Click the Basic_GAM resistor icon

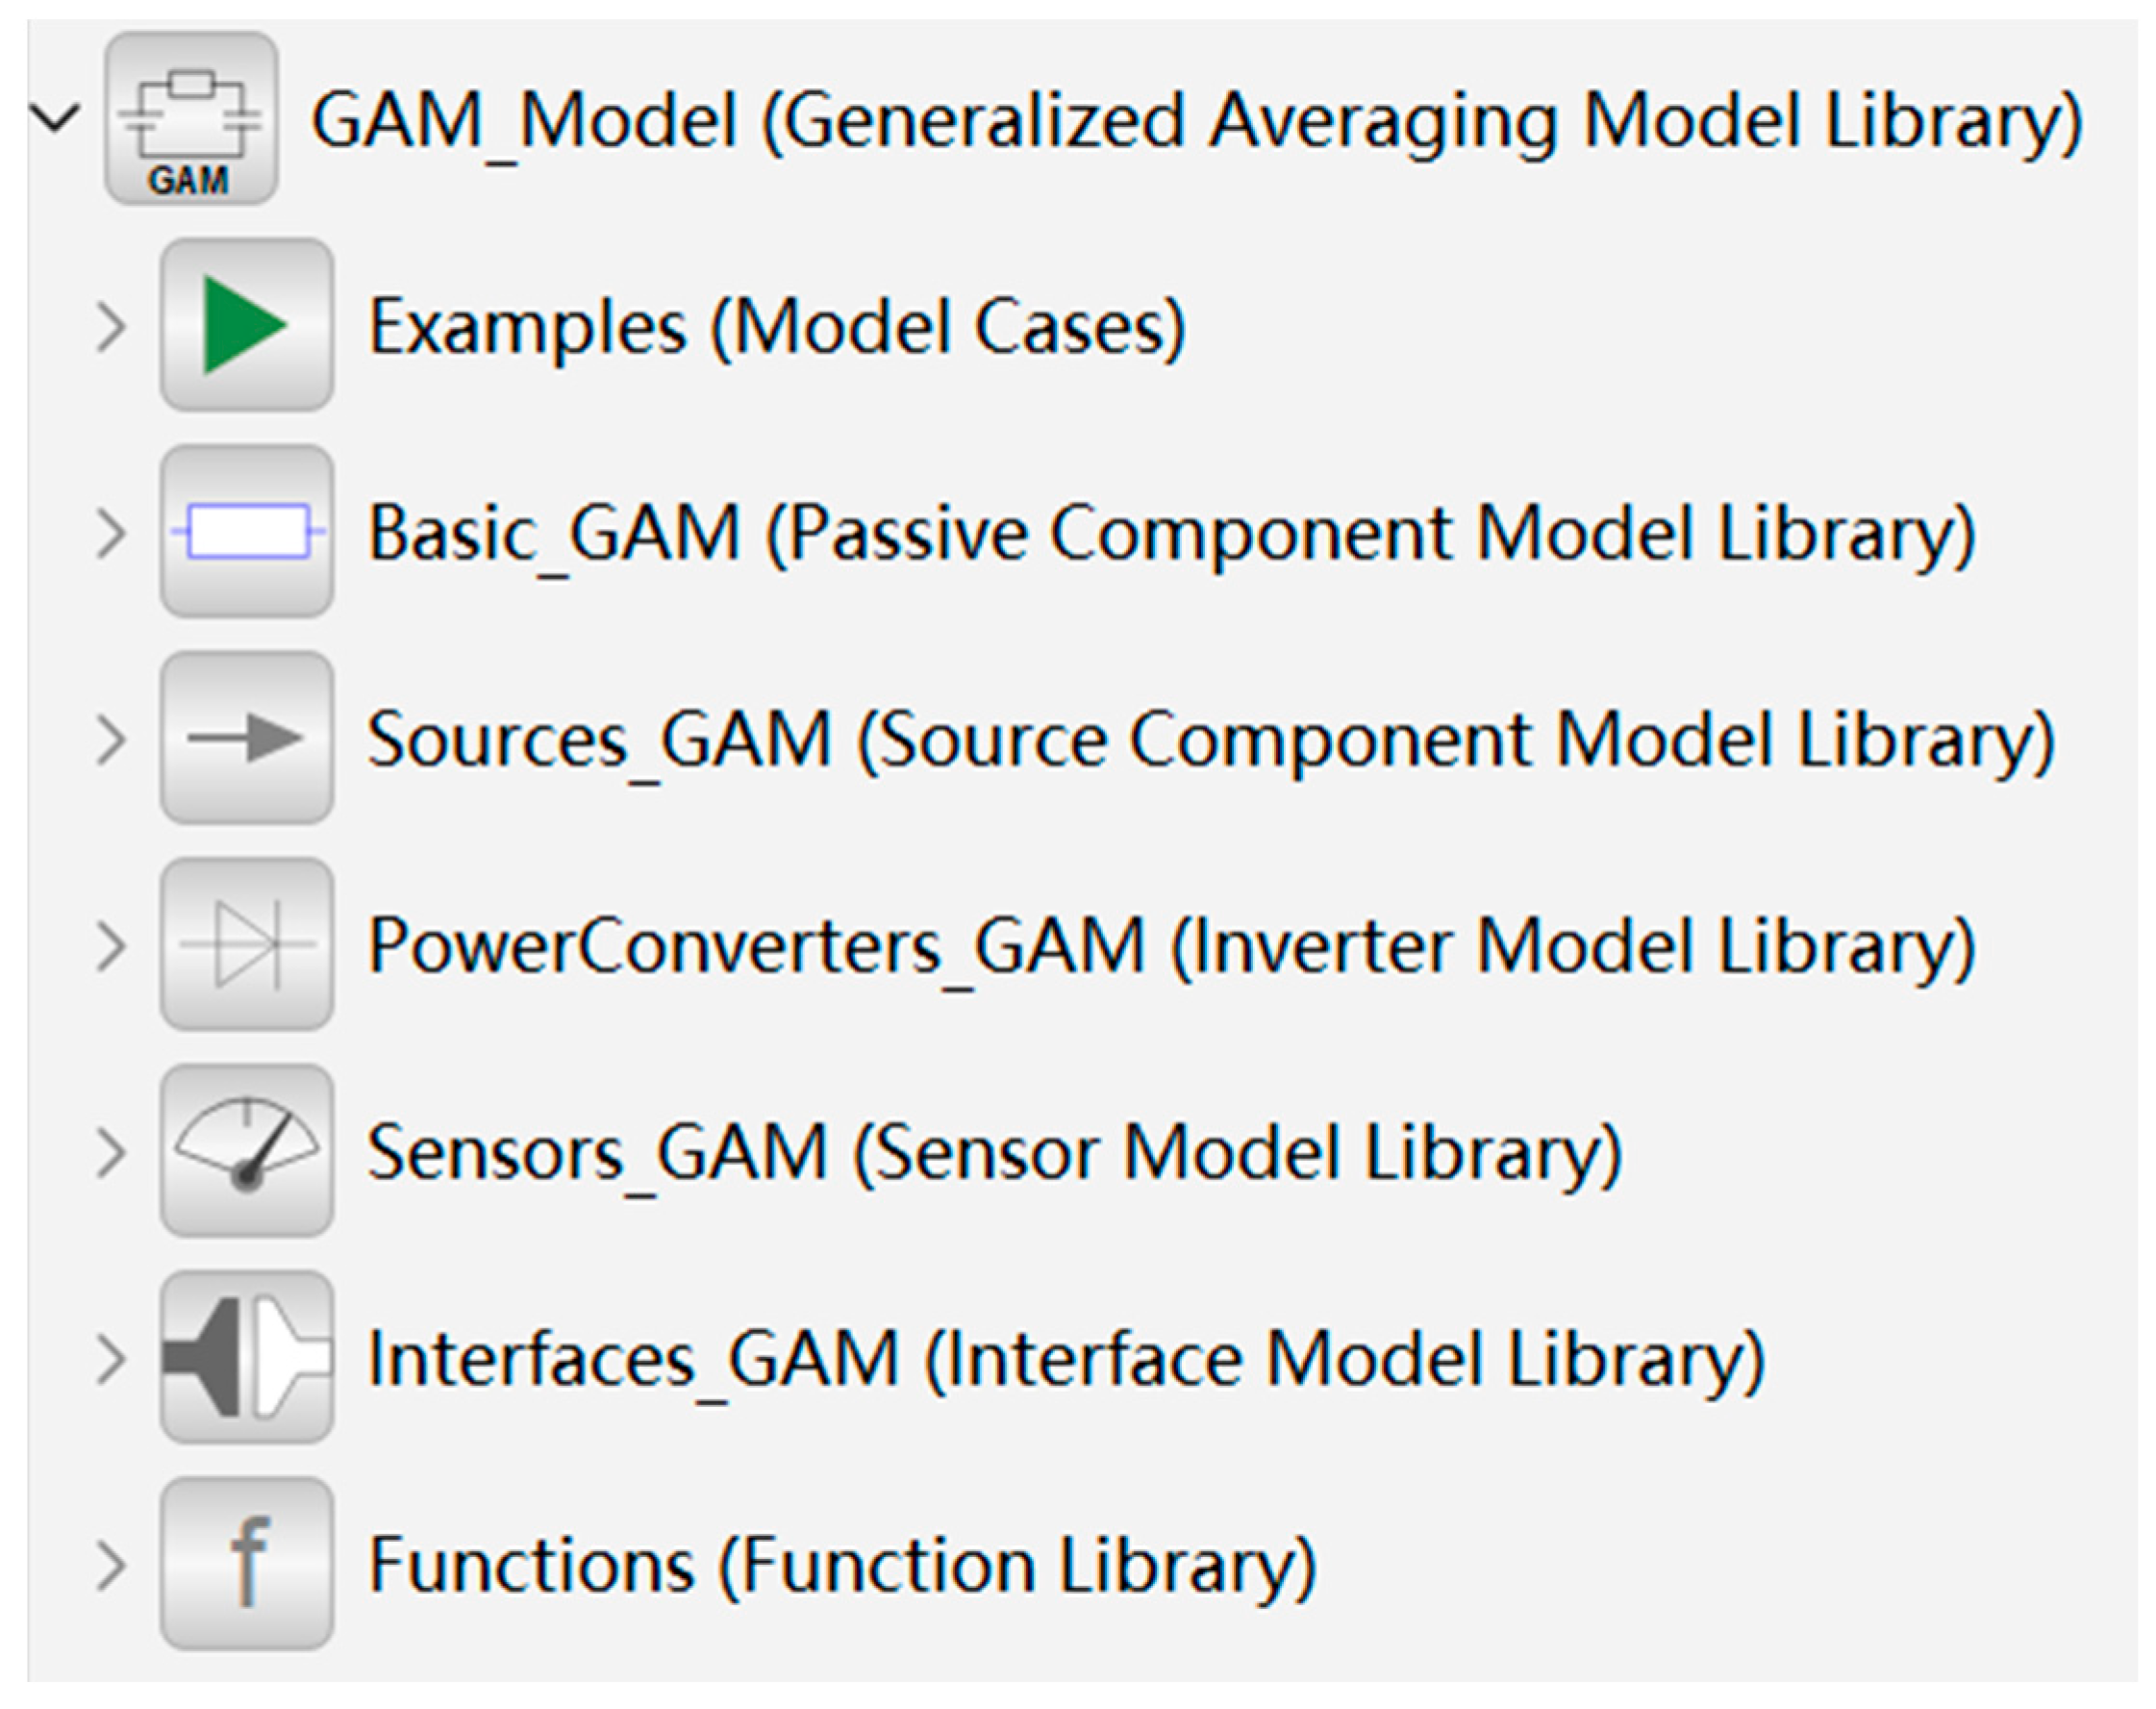246,532
